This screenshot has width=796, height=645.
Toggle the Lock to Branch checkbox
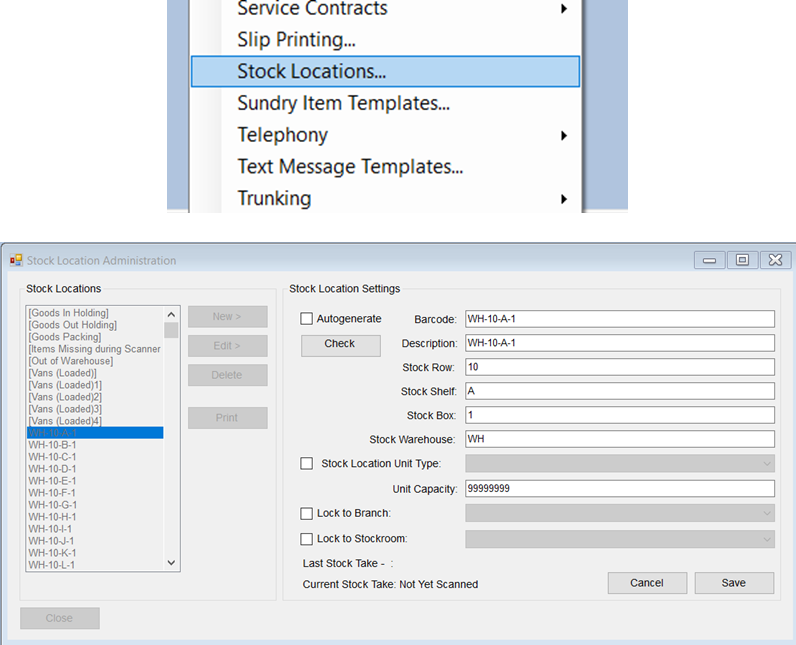307,514
